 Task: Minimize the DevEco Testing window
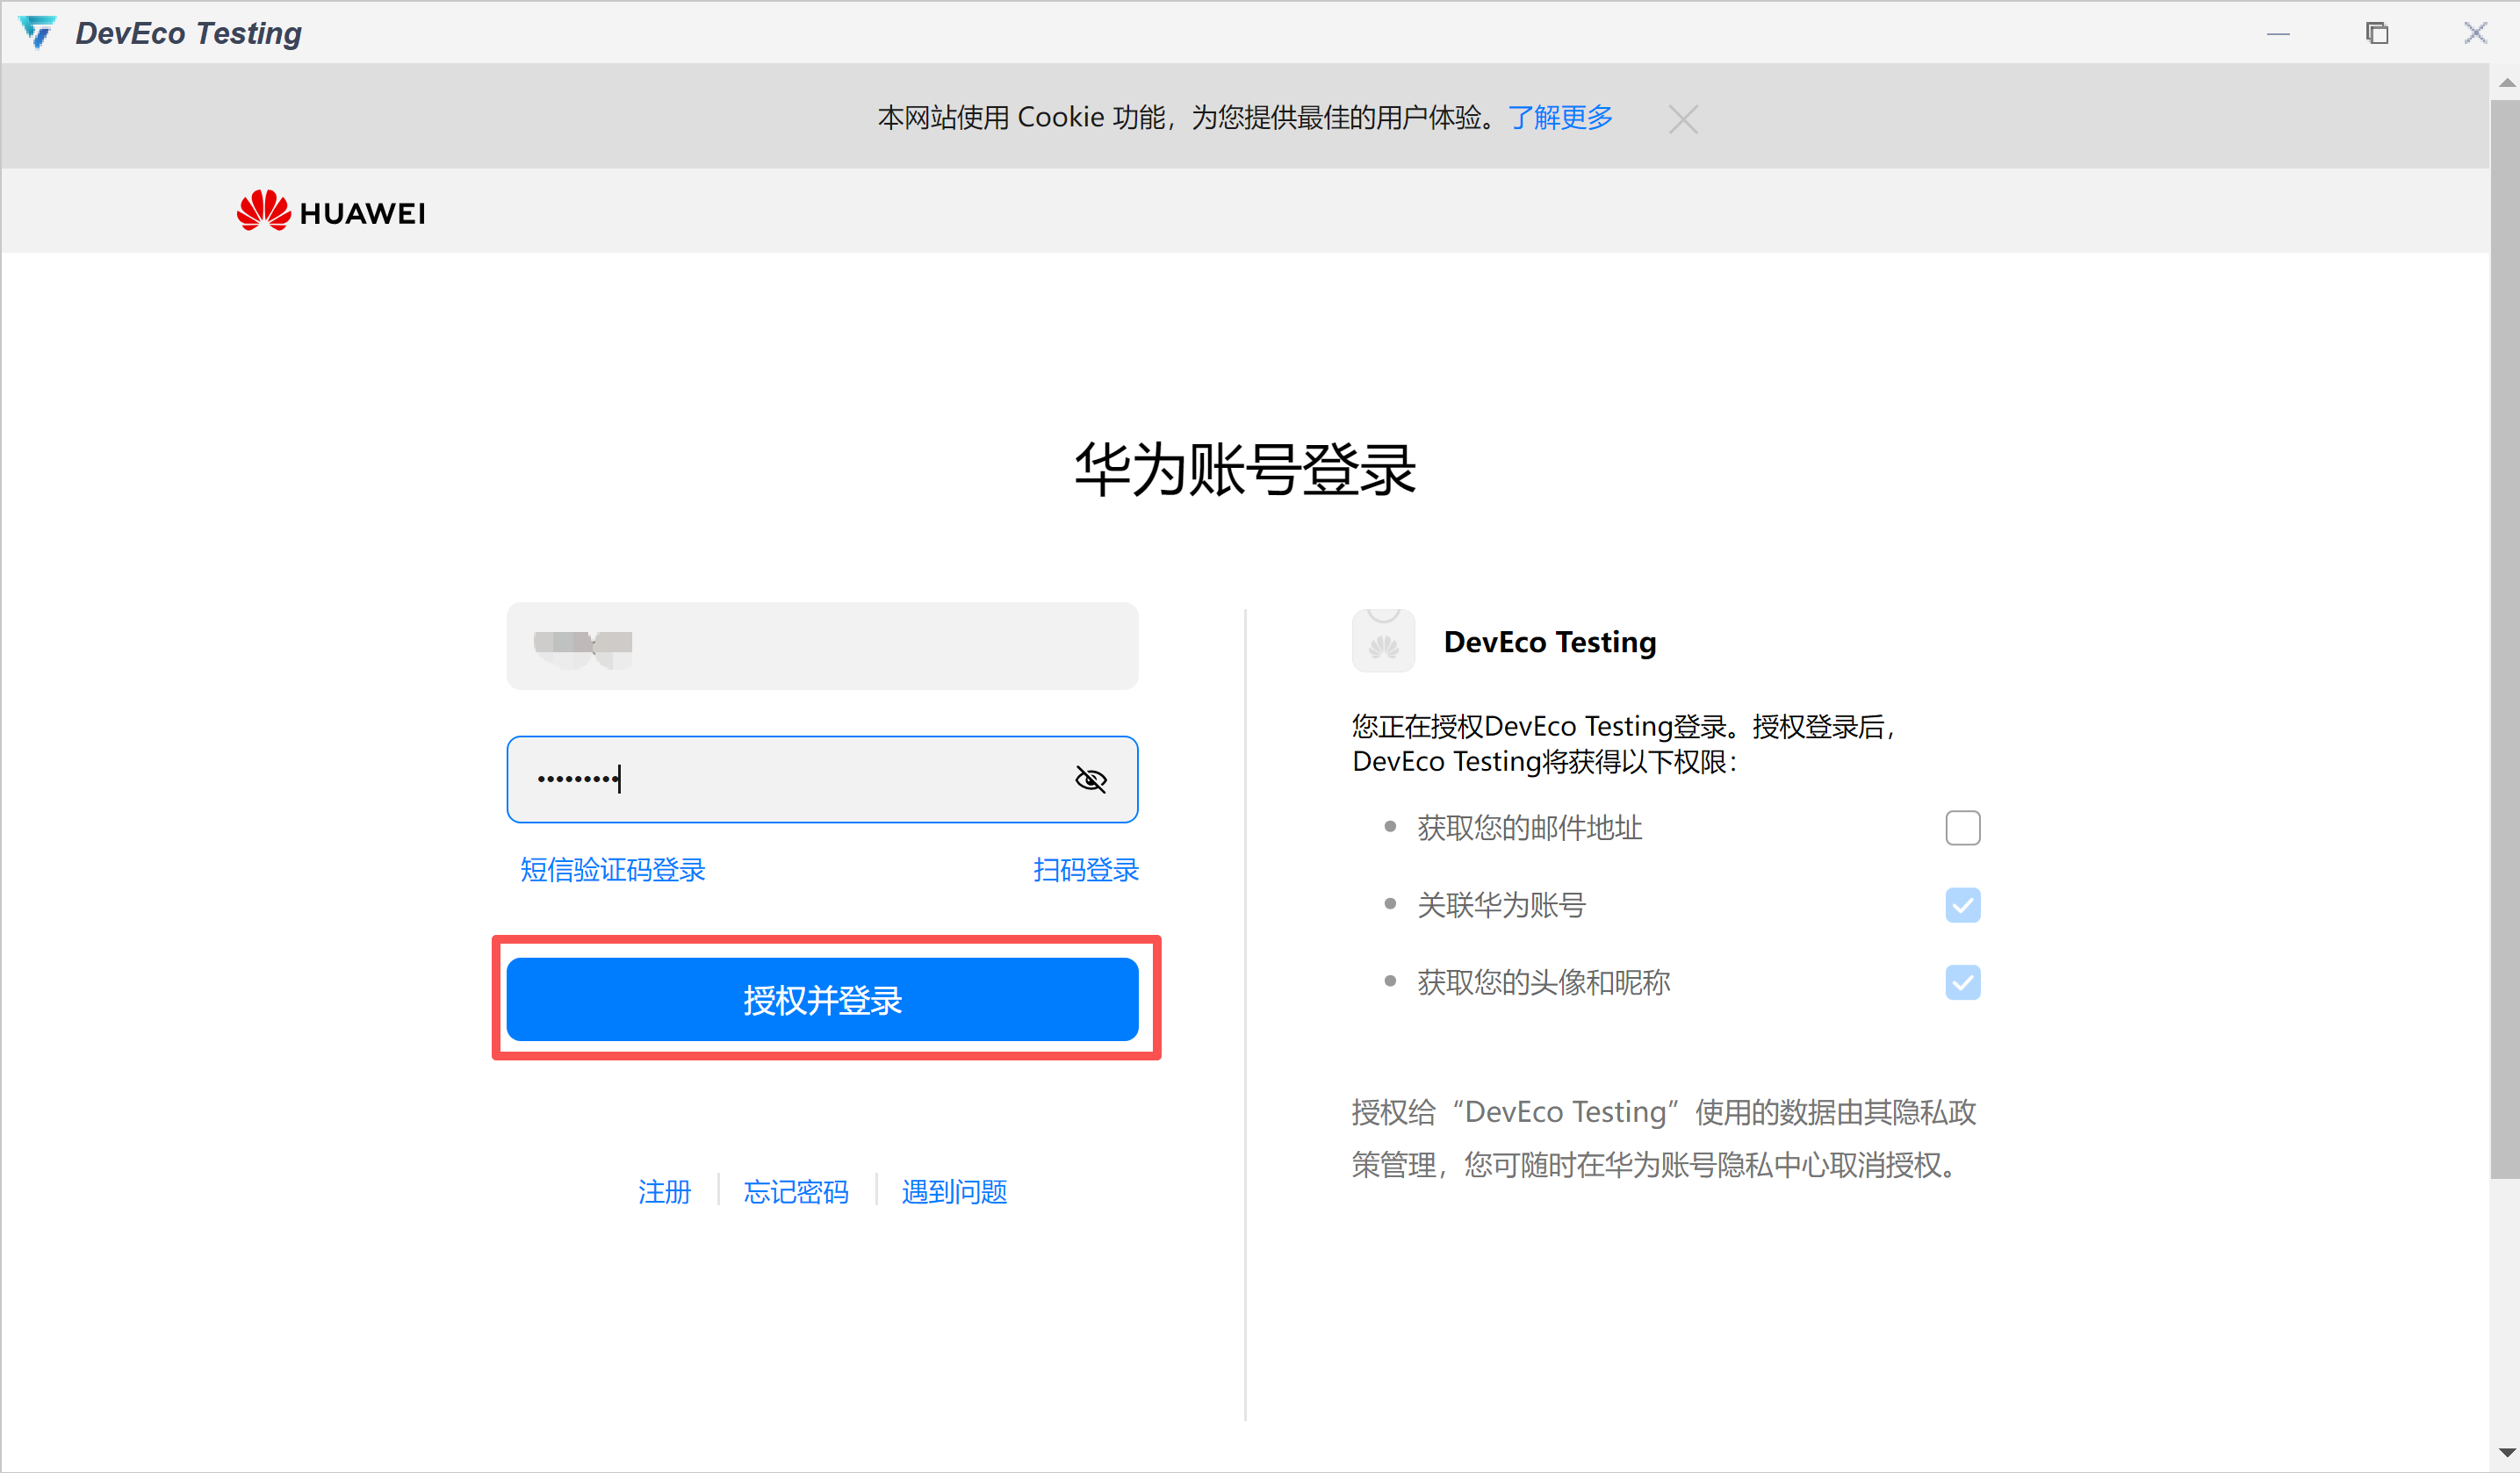[x=2278, y=33]
